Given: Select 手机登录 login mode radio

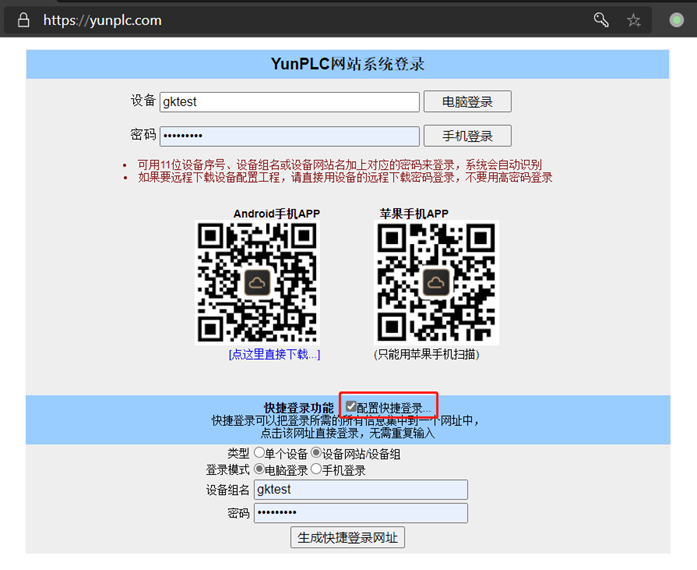Looking at the screenshot, I should (316, 469).
